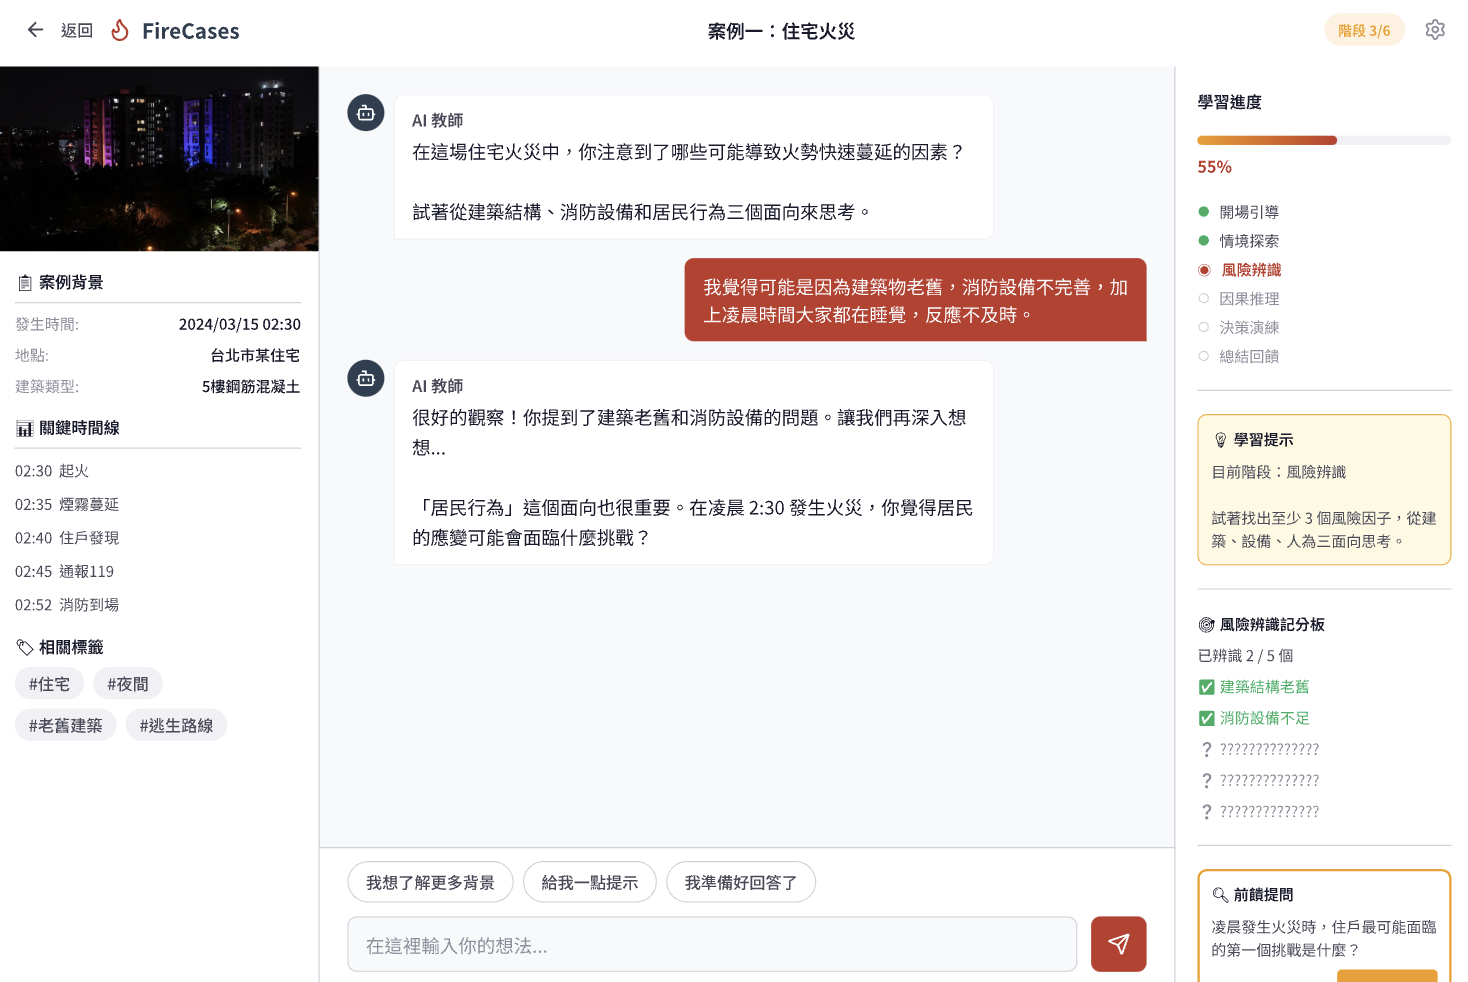
Task: Click the #逃生路線 tag
Action: (x=176, y=725)
